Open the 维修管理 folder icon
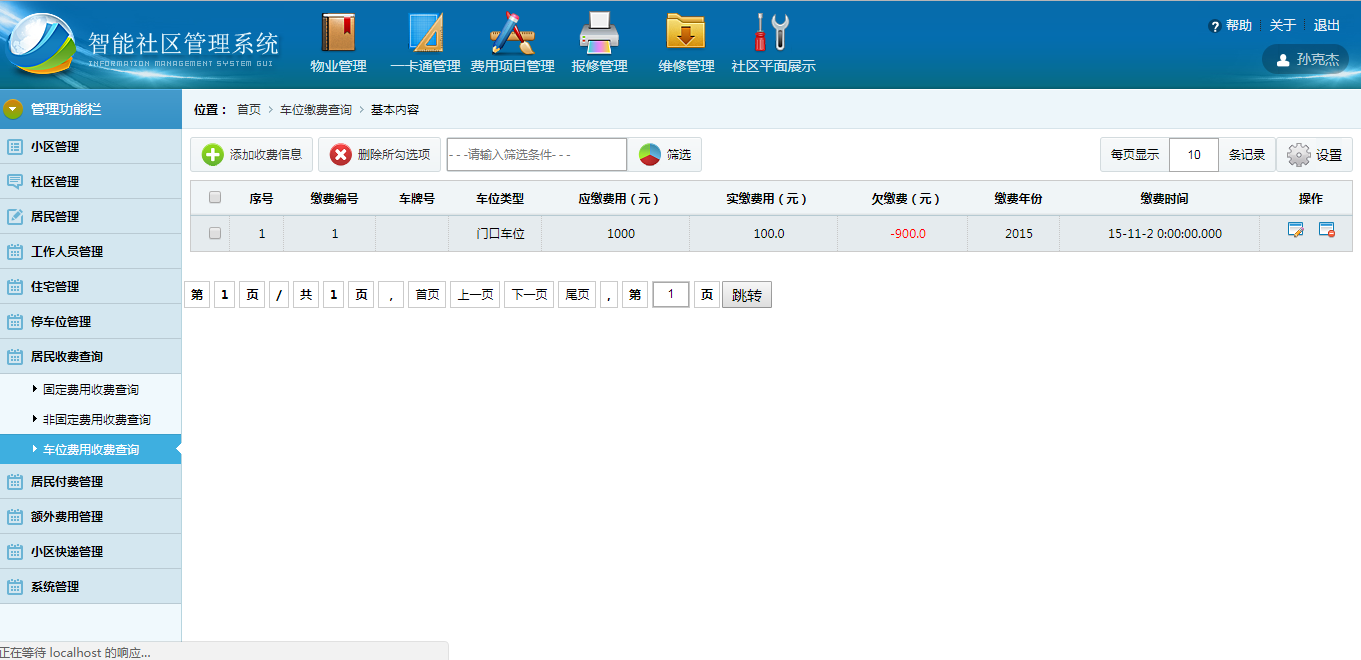The width and height of the screenshot is (1361, 660). click(686, 32)
